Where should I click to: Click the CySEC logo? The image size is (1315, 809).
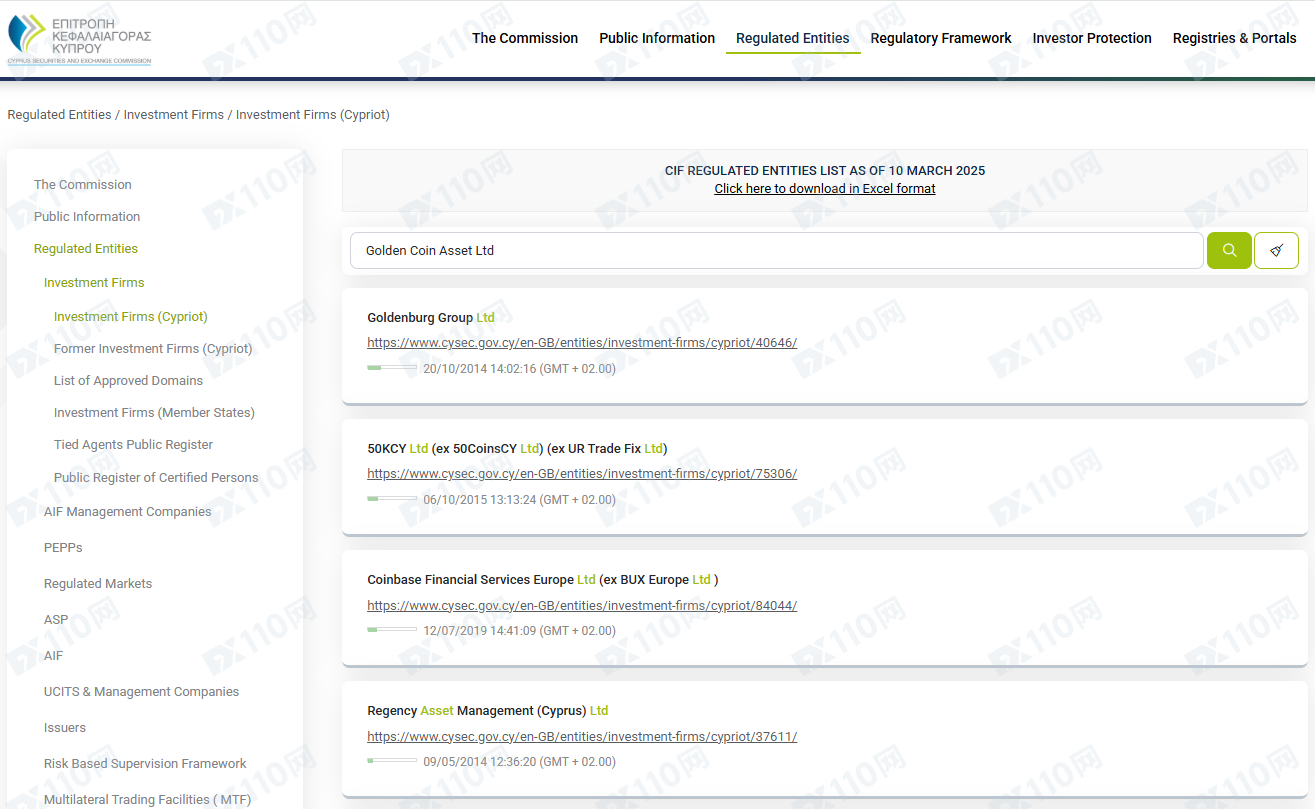[80, 40]
